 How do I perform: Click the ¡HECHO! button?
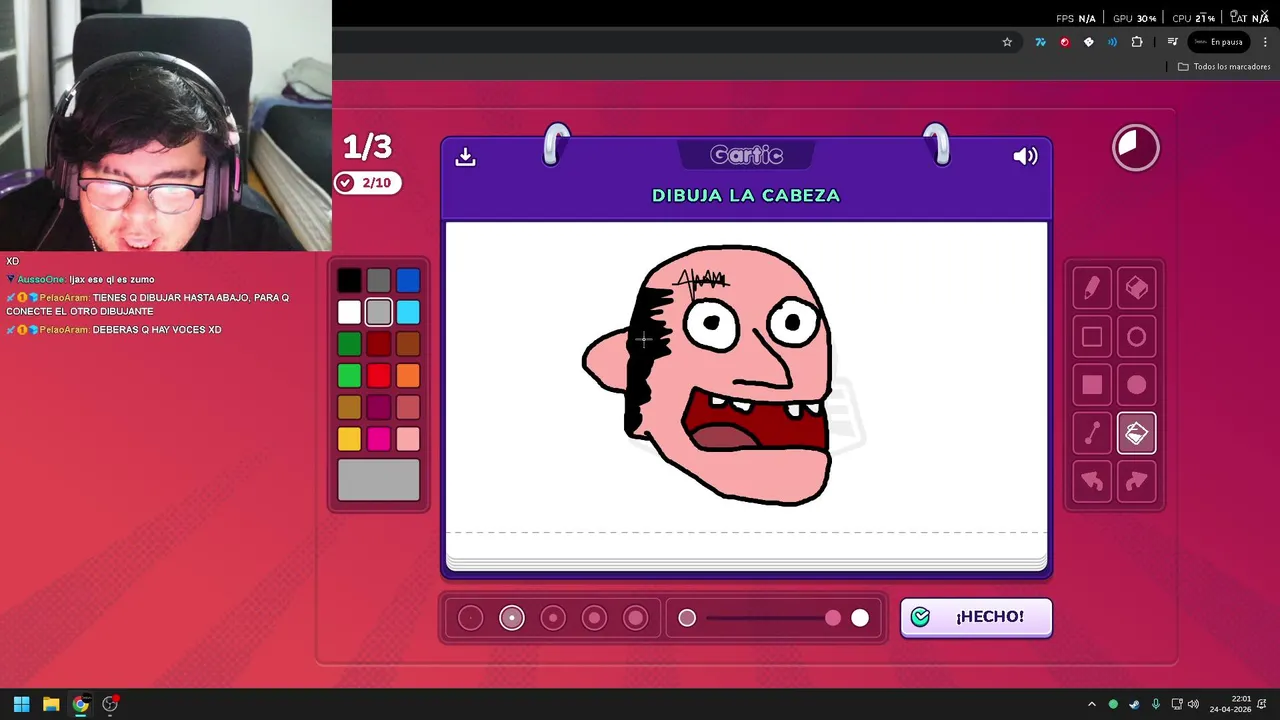976,617
